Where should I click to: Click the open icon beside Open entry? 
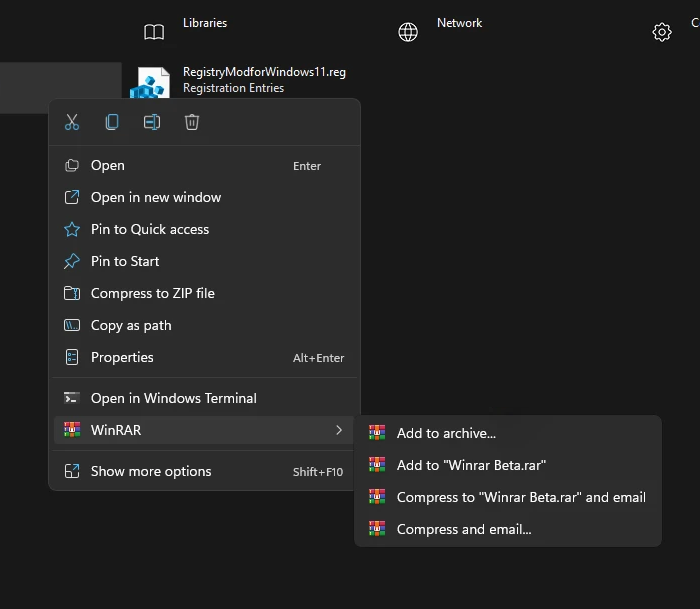click(x=72, y=165)
